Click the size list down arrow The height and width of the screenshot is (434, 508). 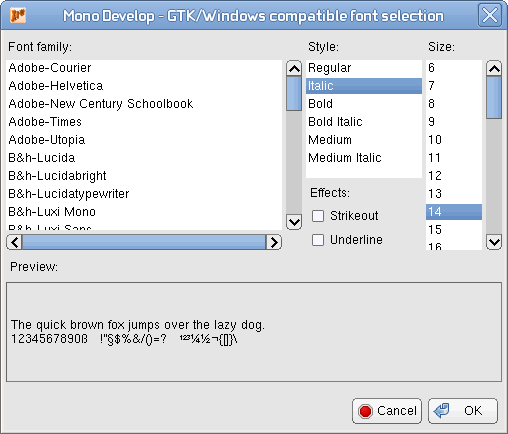pyautogui.click(x=494, y=242)
